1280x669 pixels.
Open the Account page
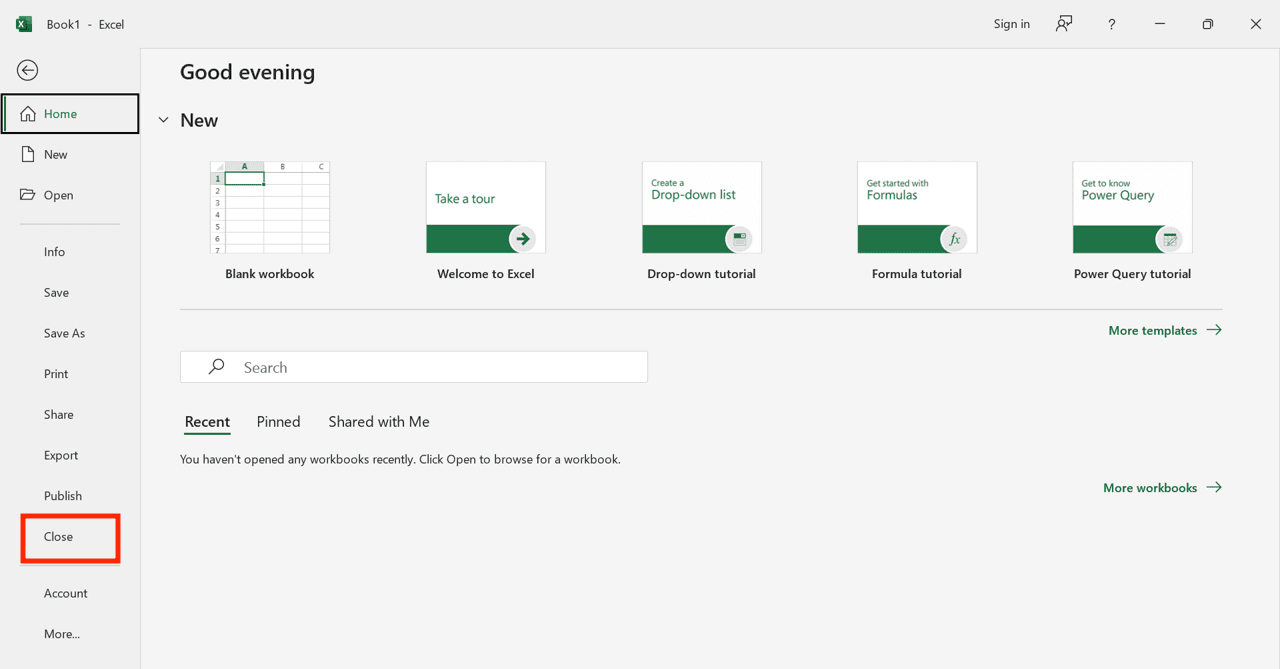pos(70,593)
